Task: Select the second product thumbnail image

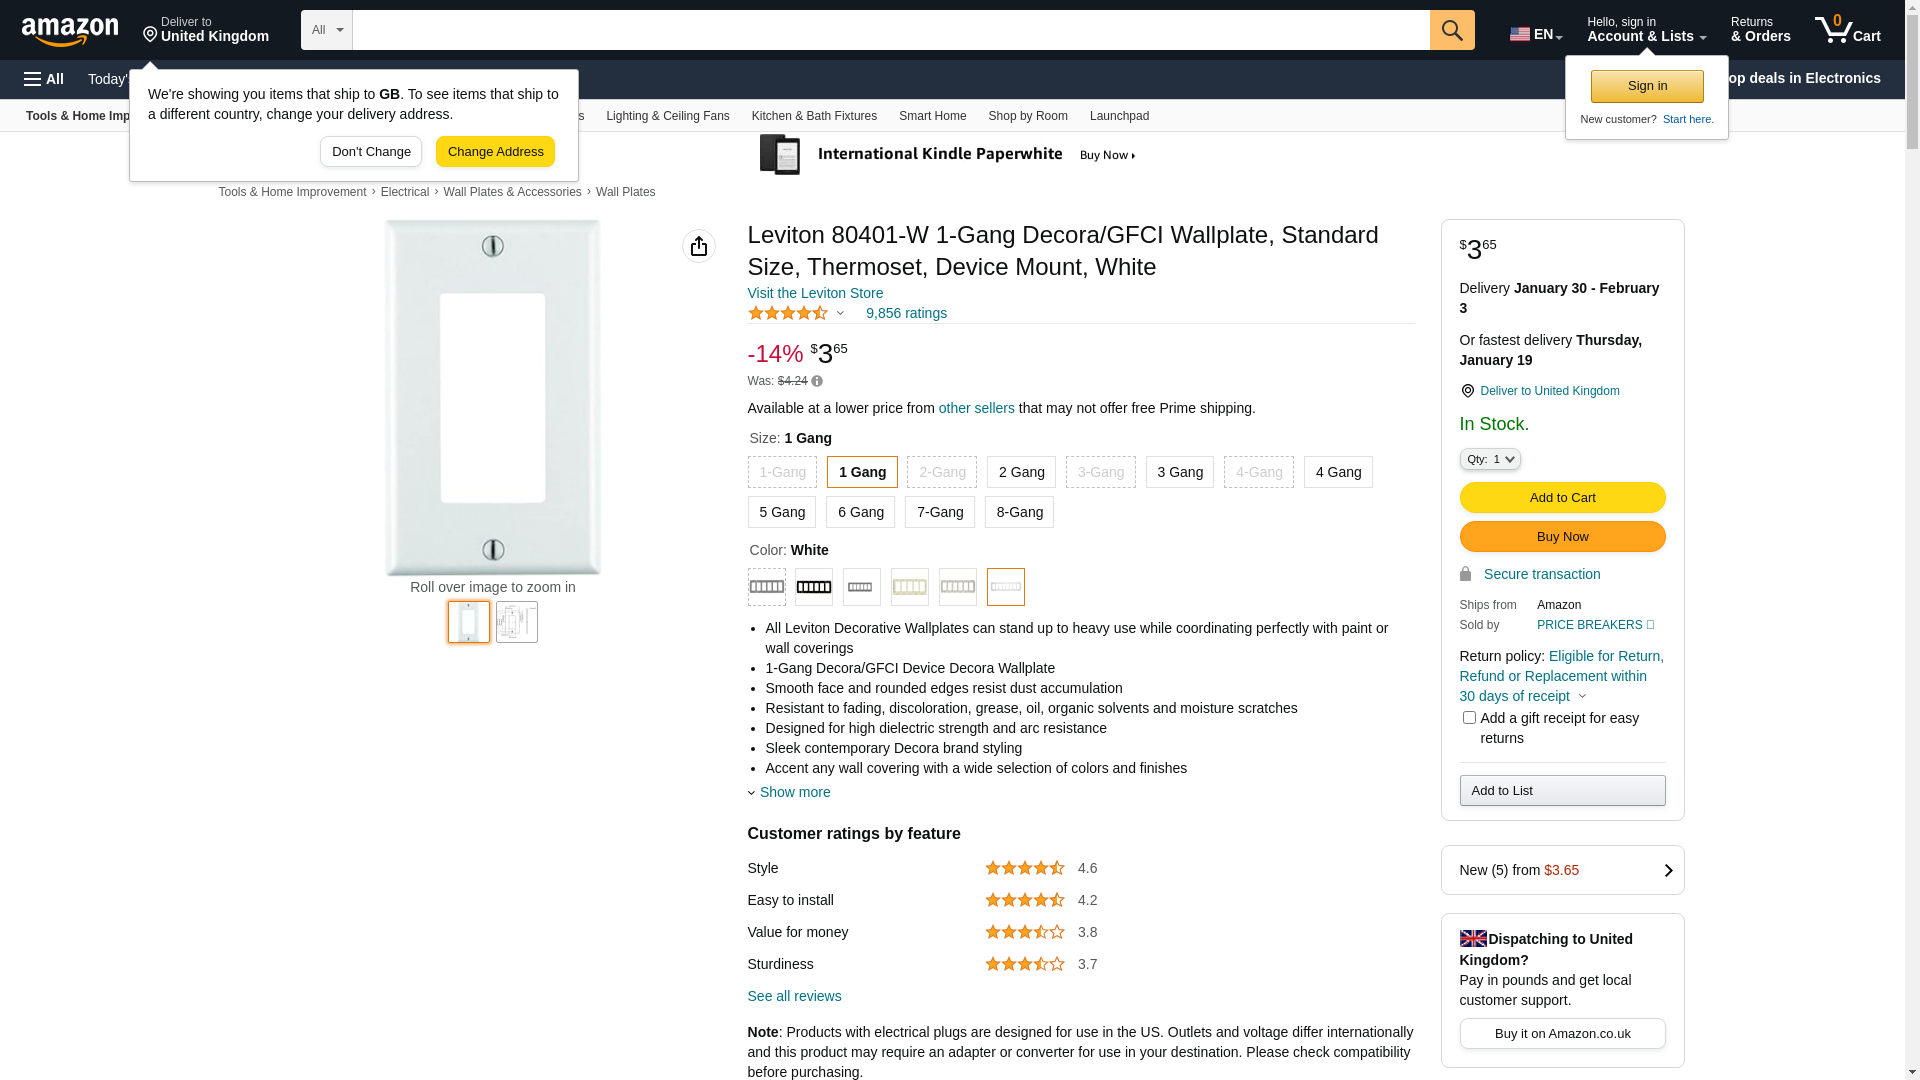Action: point(517,622)
